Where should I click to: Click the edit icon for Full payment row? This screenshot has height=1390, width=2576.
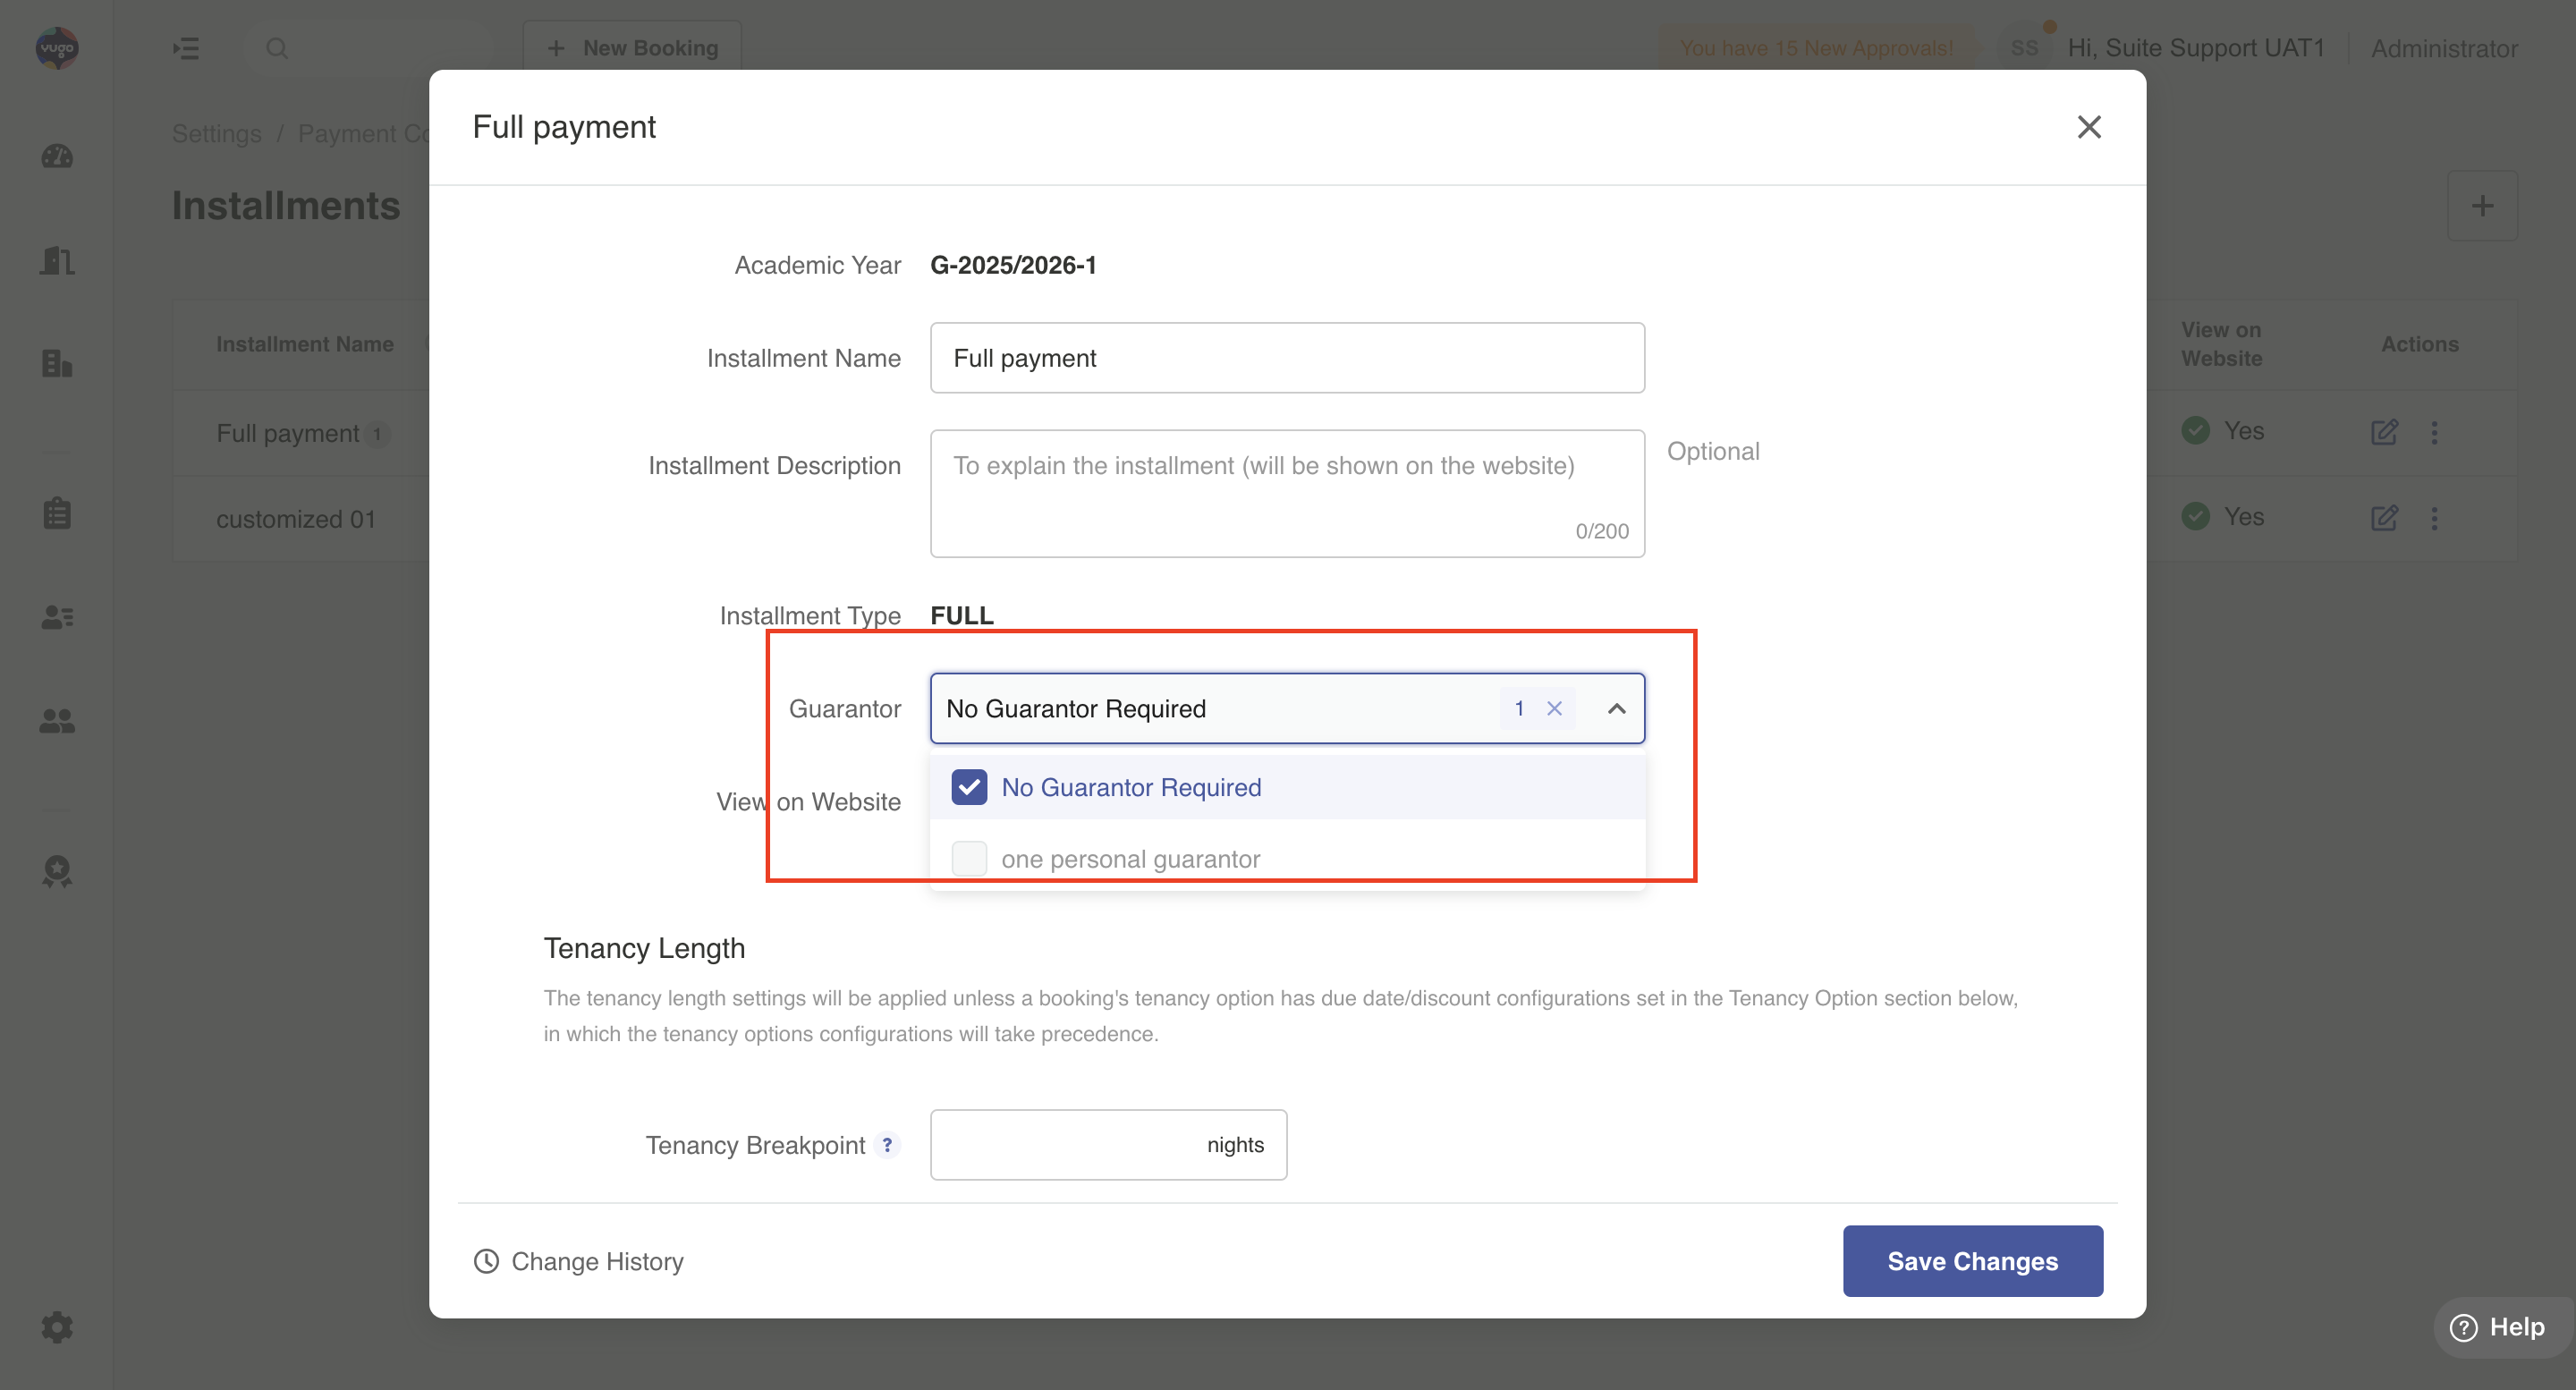(x=2384, y=432)
